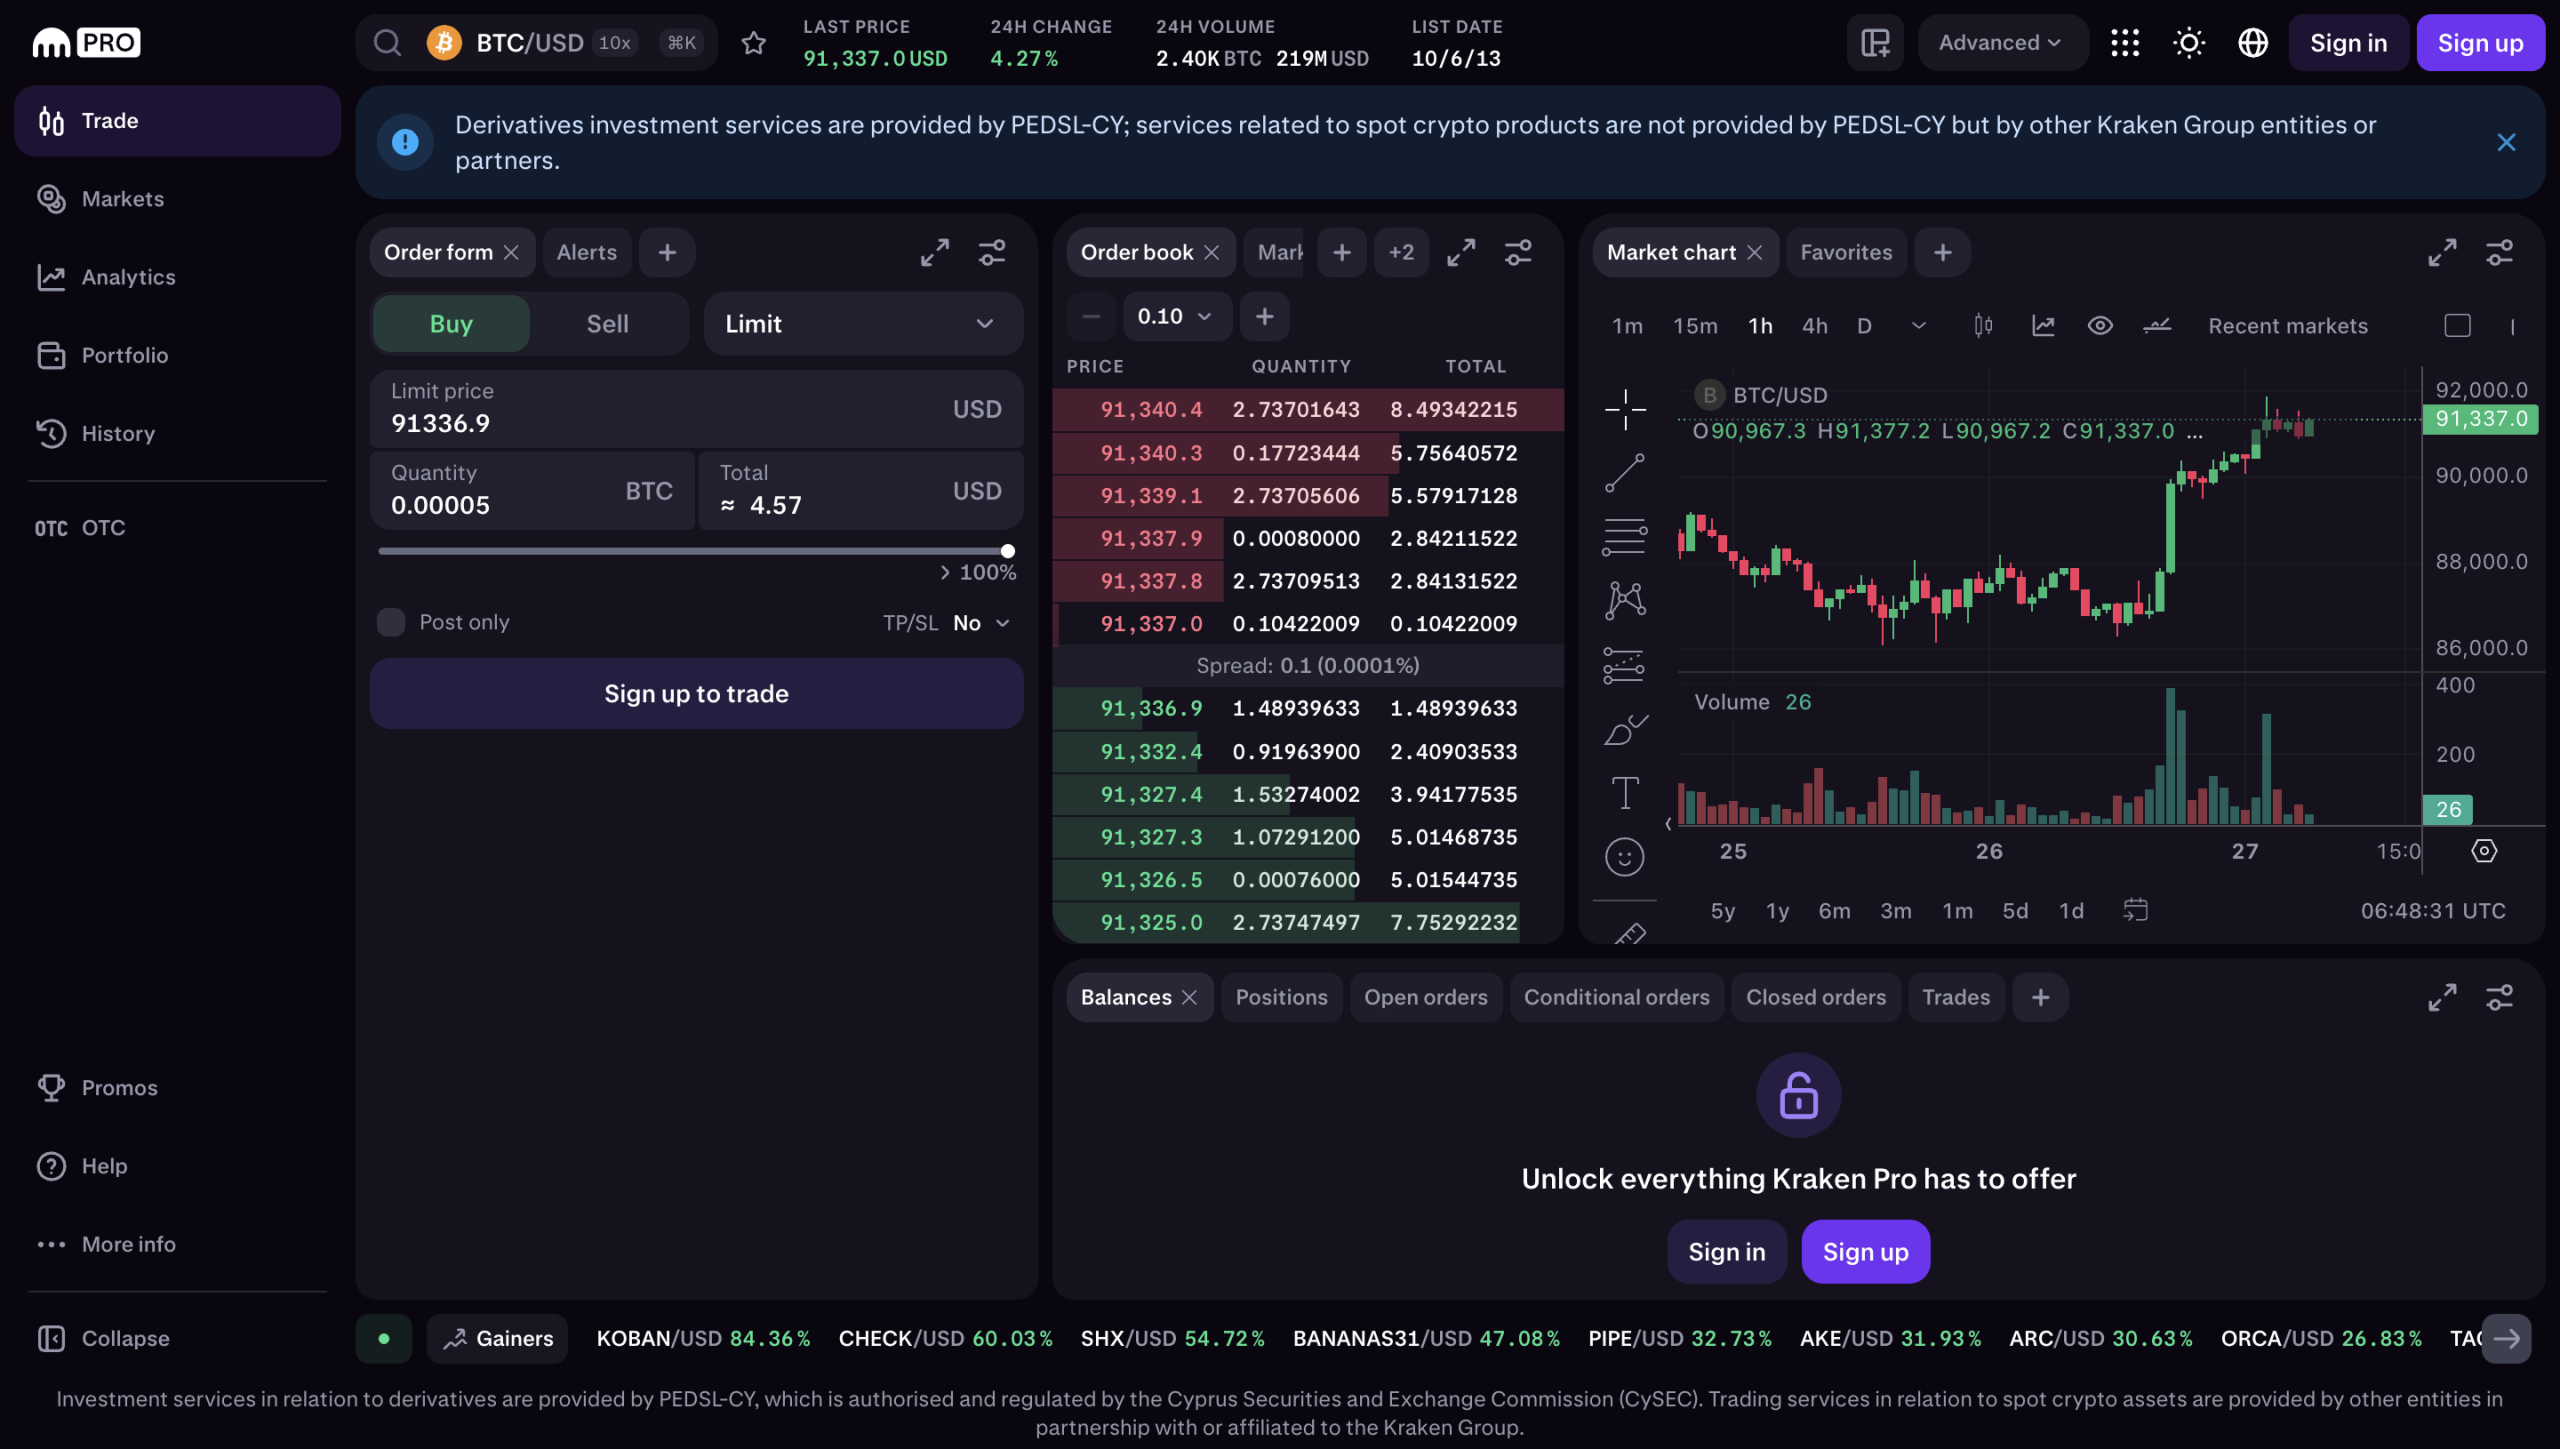2560x1449 pixels.
Task: Select the Buy side toggle
Action: coord(451,323)
